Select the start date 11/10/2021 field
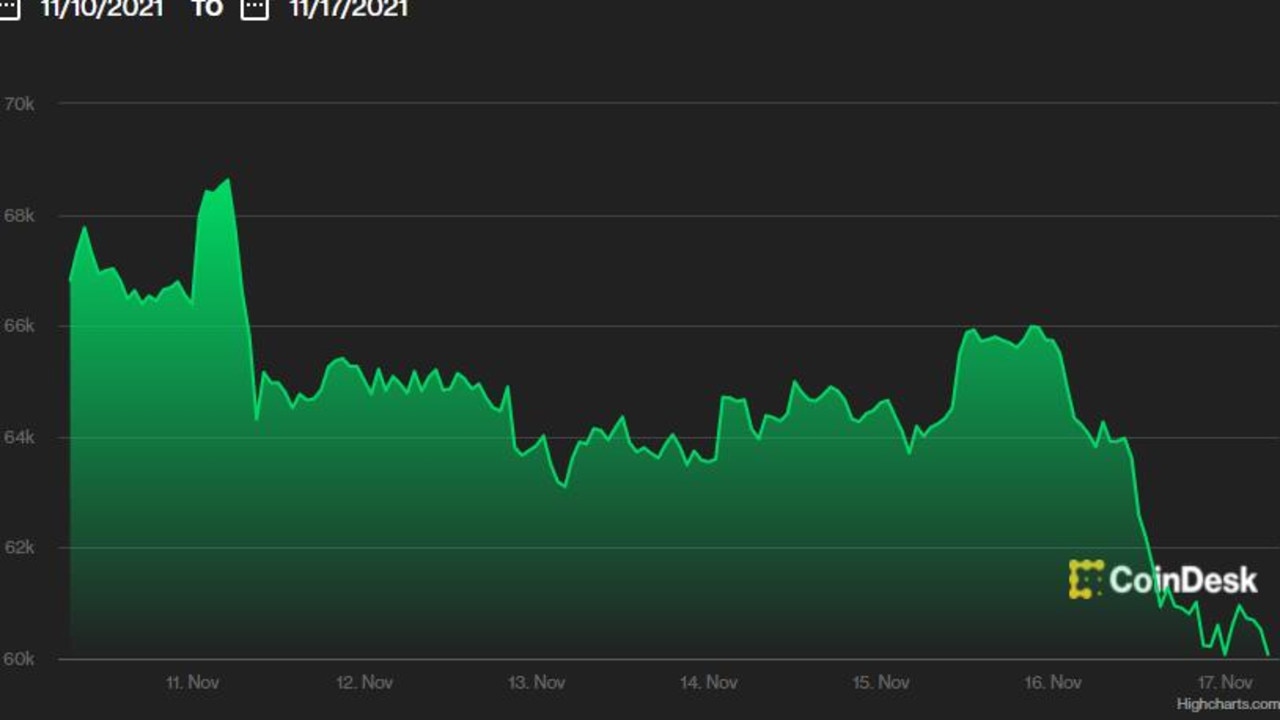The image size is (1280, 720). pos(101,9)
